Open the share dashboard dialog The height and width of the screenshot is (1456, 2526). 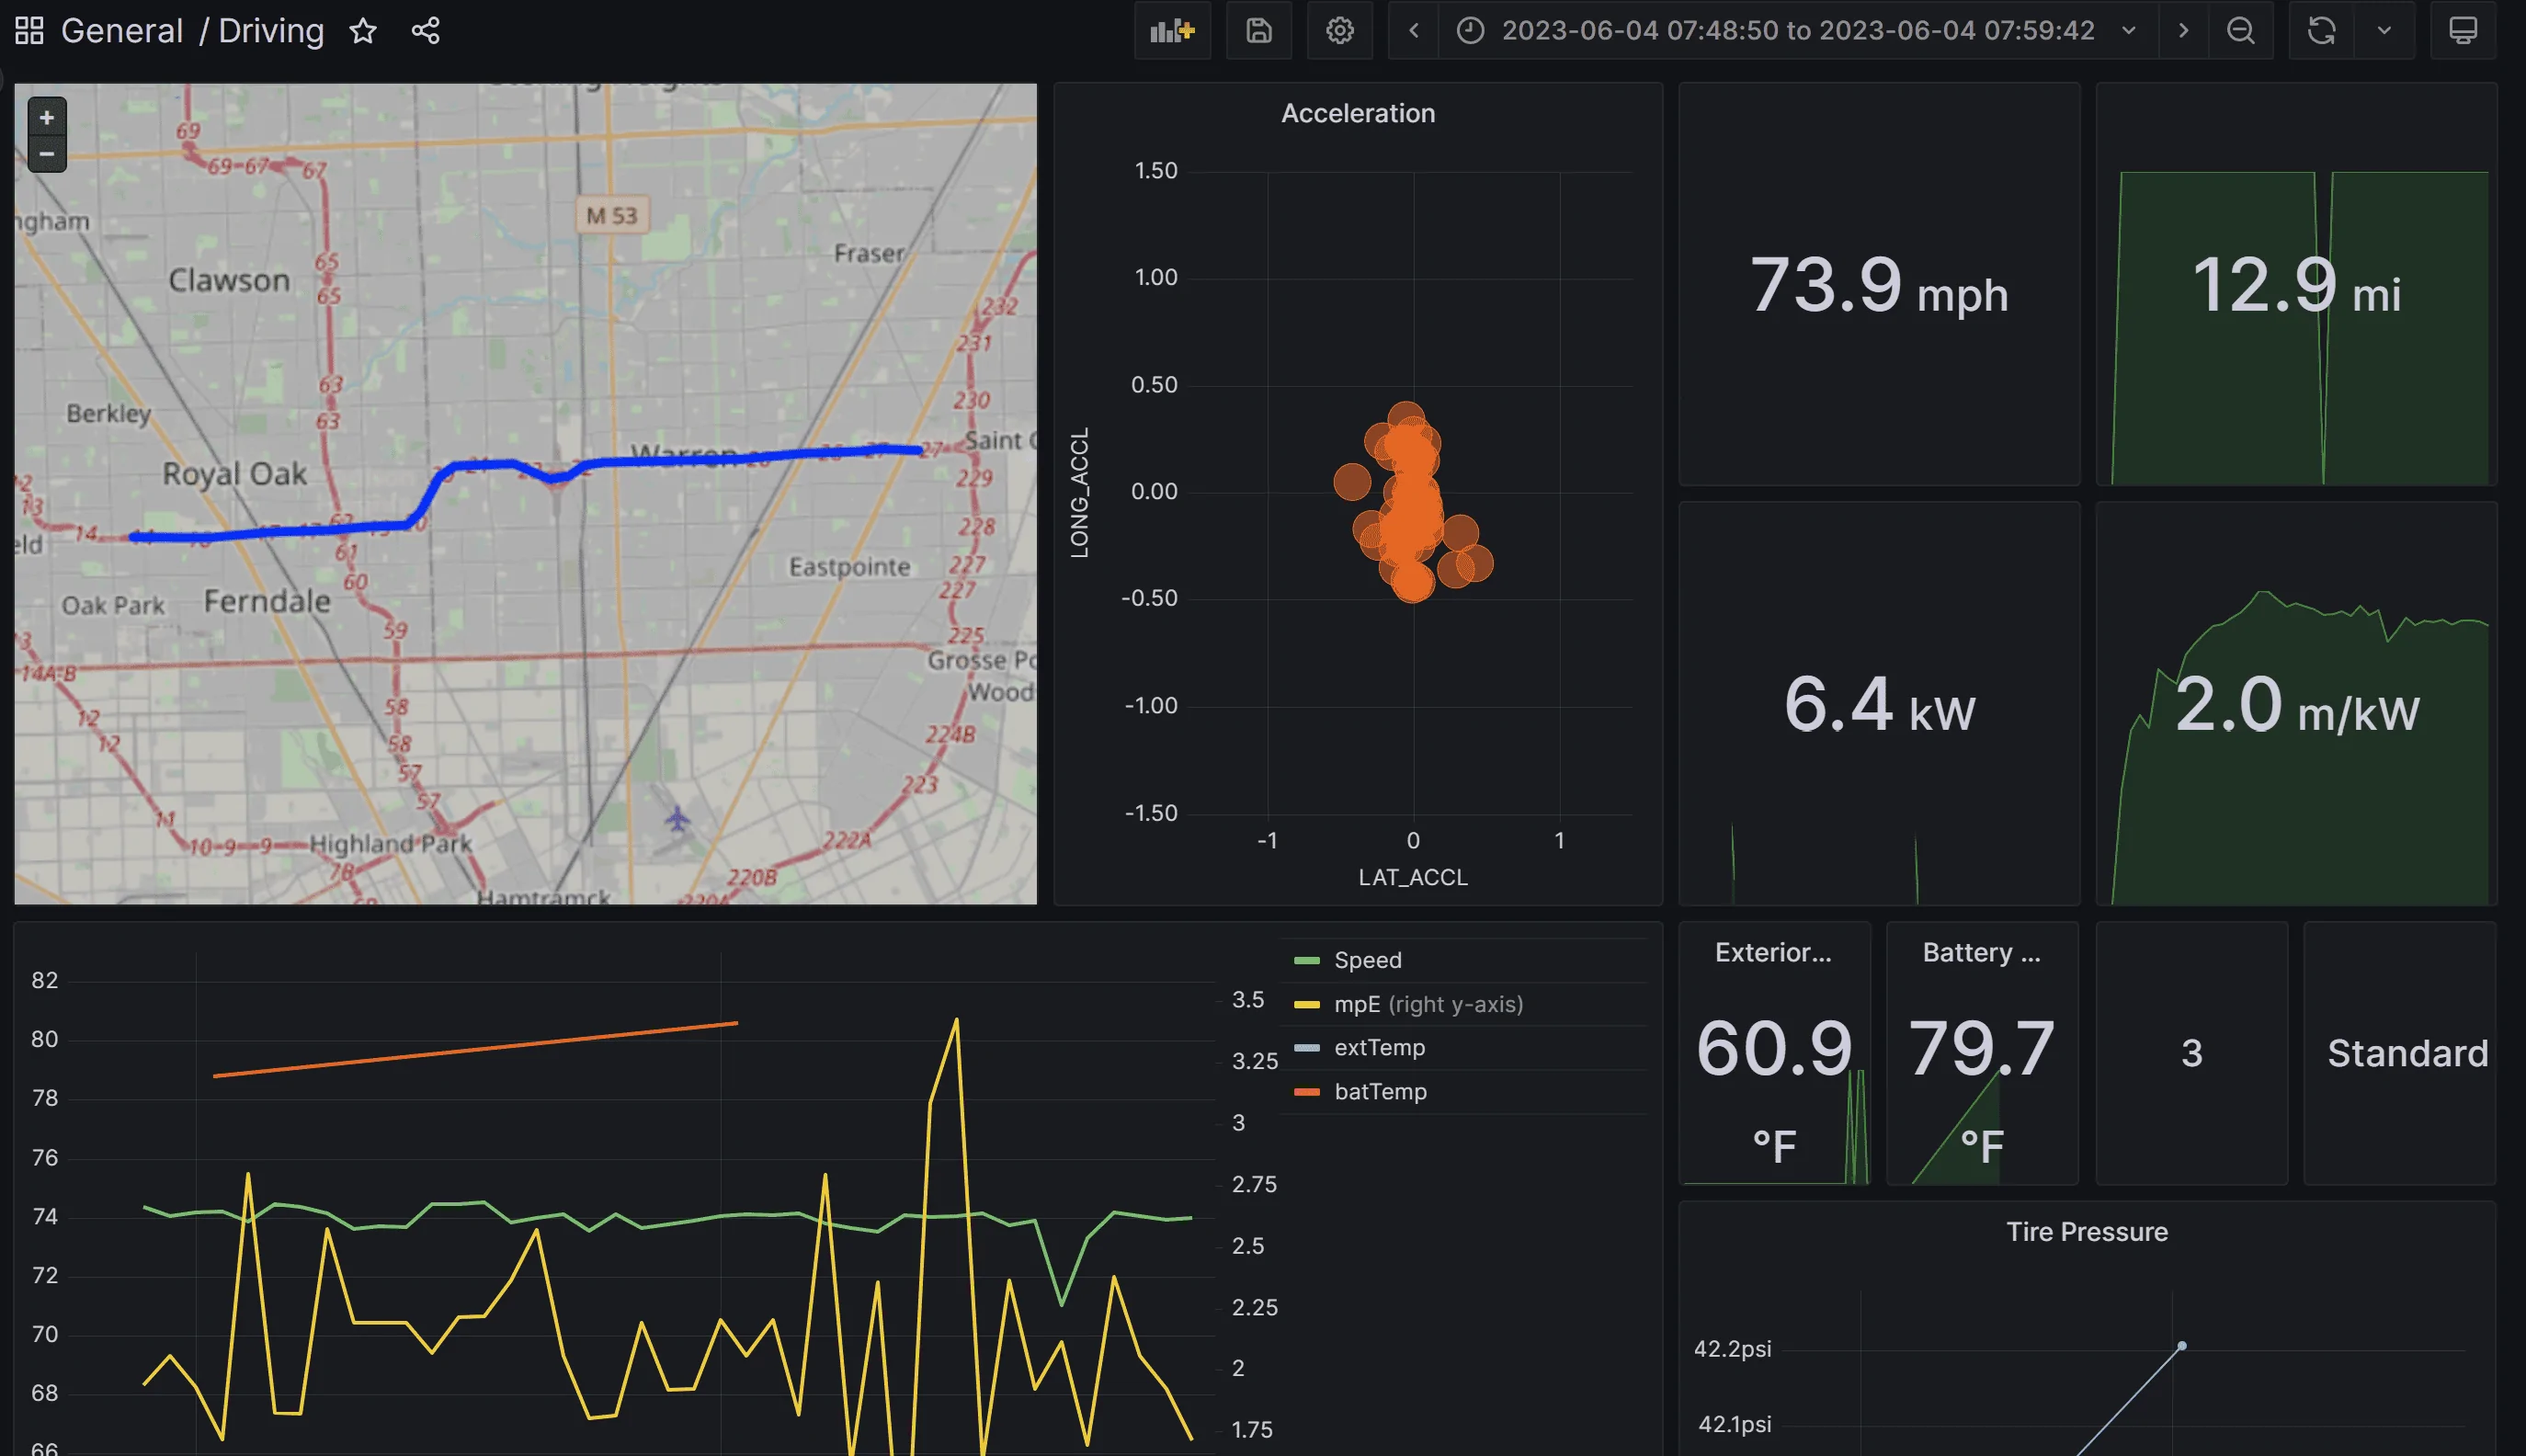click(x=425, y=31)
